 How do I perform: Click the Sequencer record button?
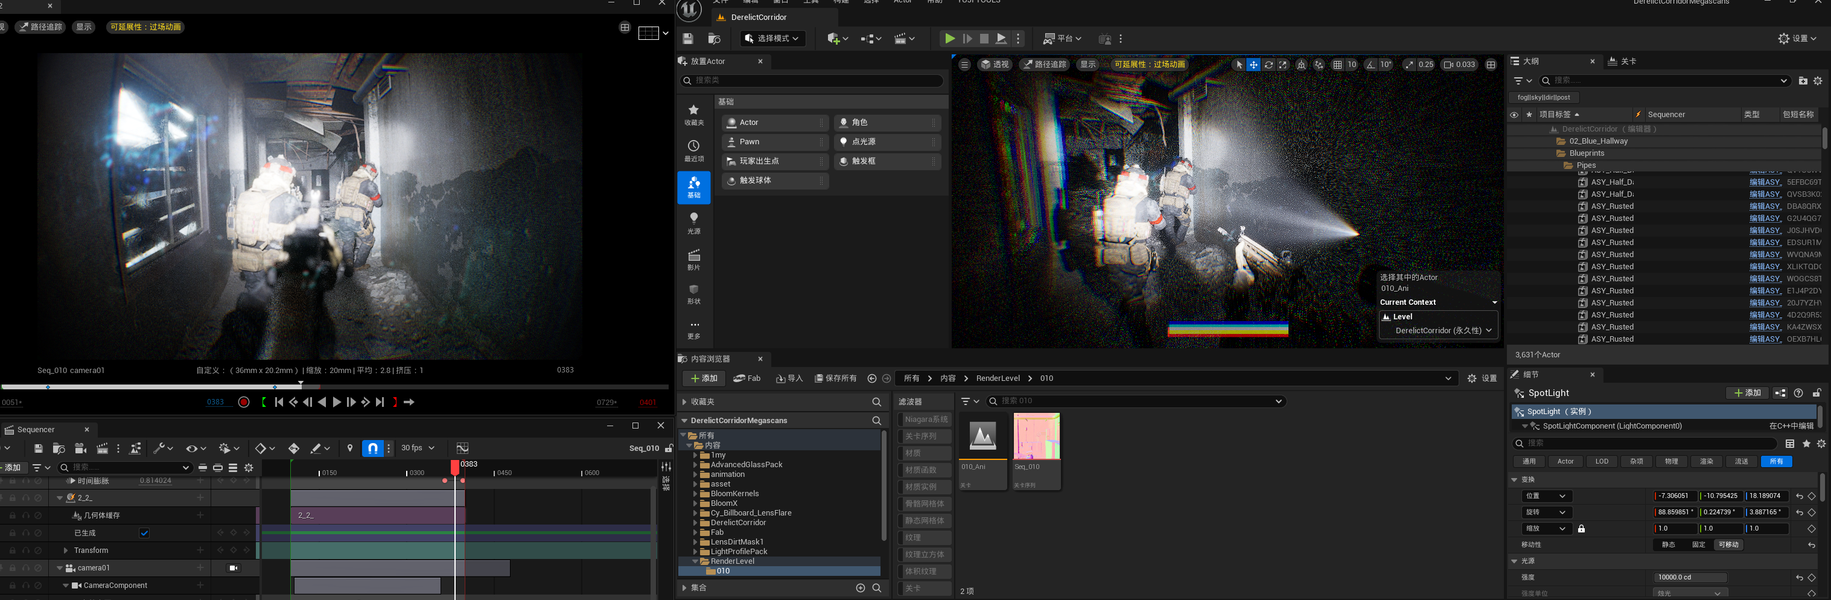coord(243,402)
